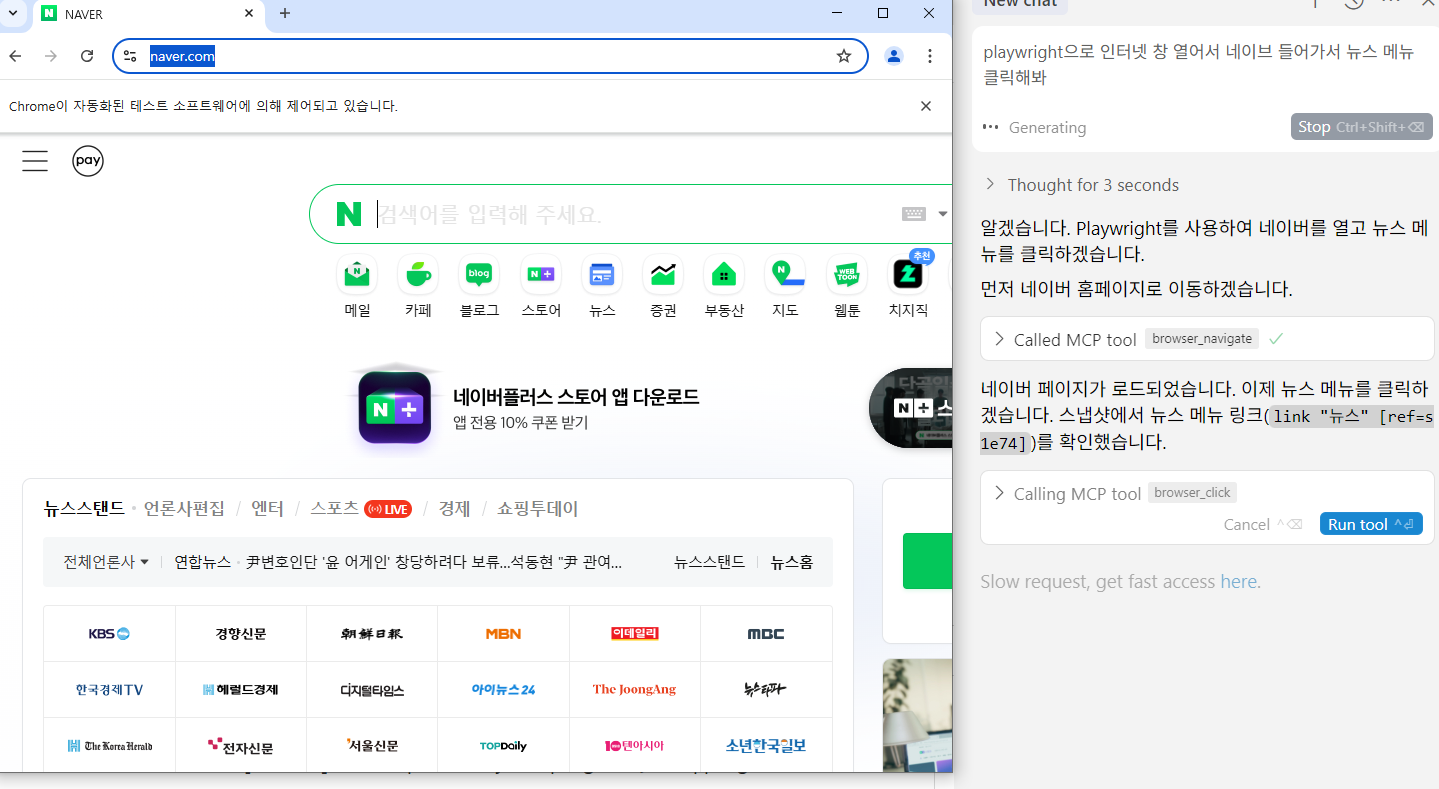Open the 전자신문 press logo
The height and width of the screenshot is (789, 1439).
coord(241,745)
